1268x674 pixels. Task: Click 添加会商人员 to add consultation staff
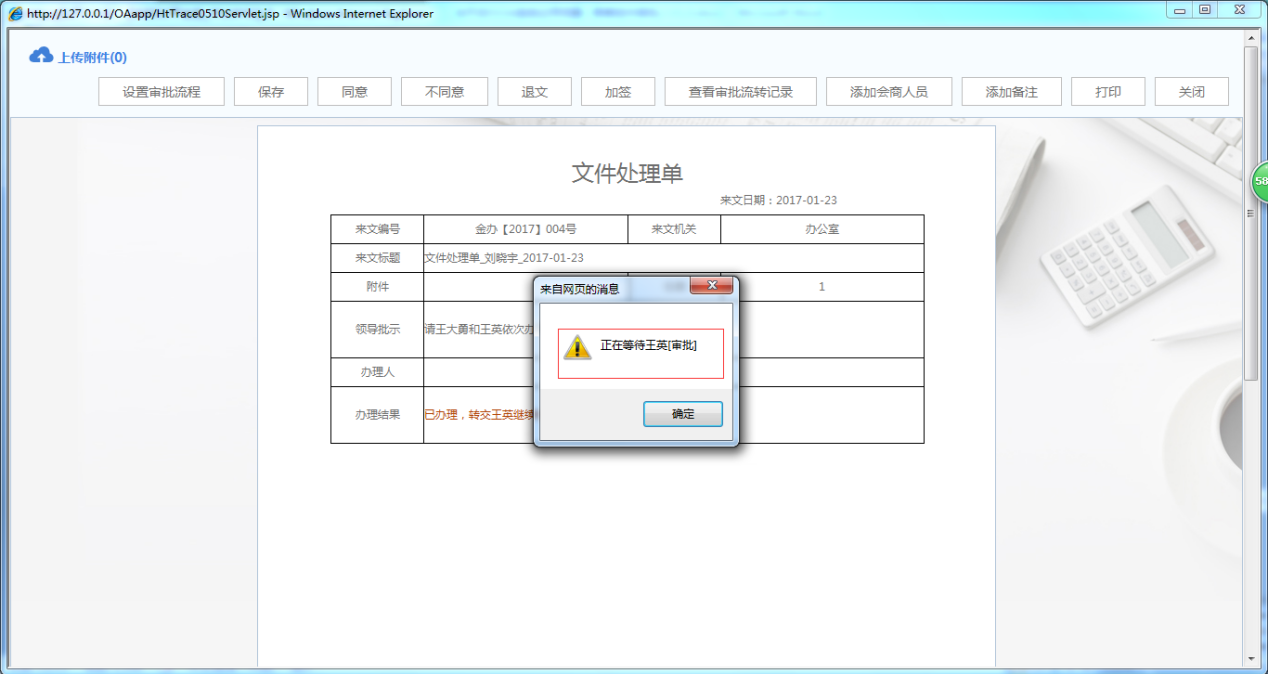pyautogui.click(x=886, y=91)
